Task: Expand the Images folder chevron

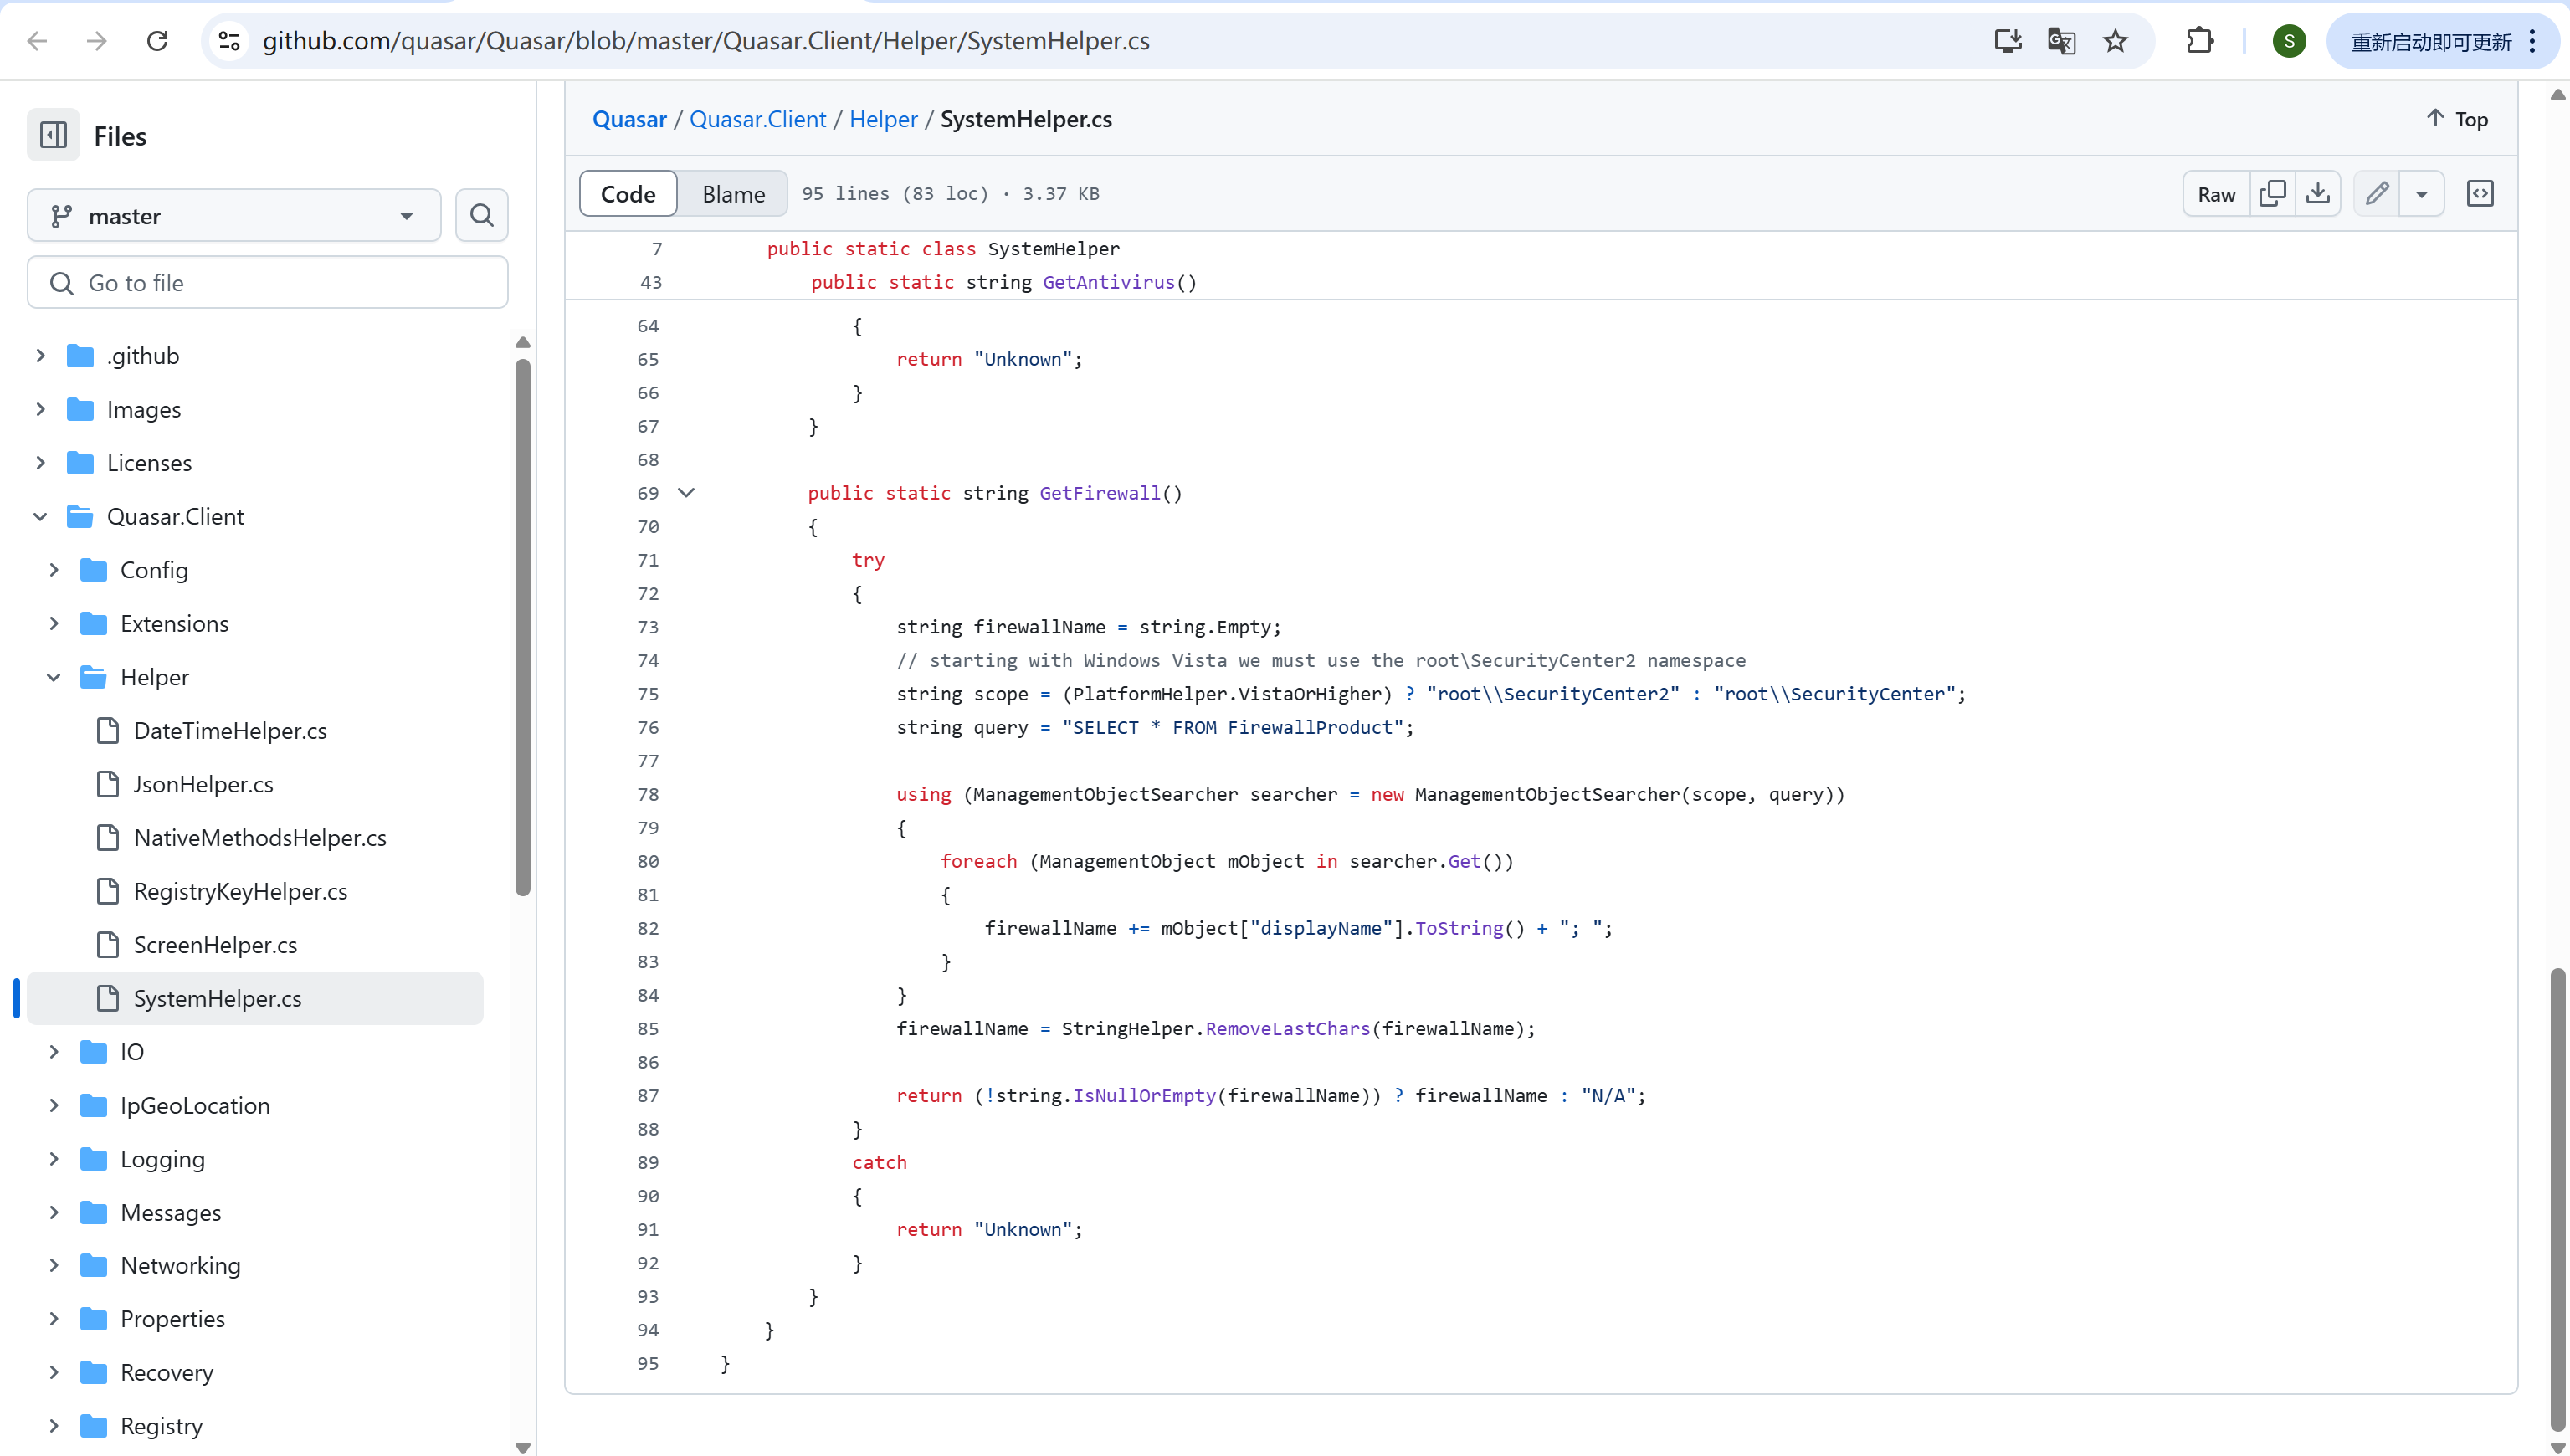Action: (40, 409)
